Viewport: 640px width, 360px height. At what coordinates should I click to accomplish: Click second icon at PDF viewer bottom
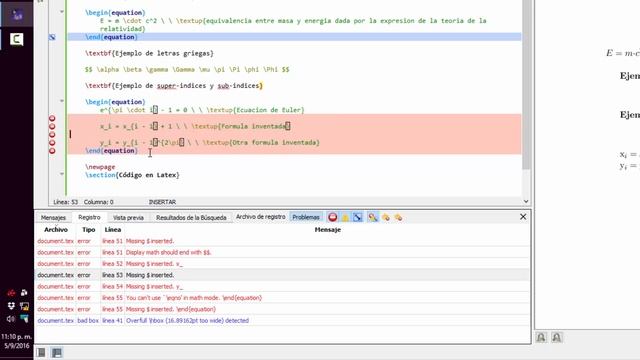(x=557, y=338)
